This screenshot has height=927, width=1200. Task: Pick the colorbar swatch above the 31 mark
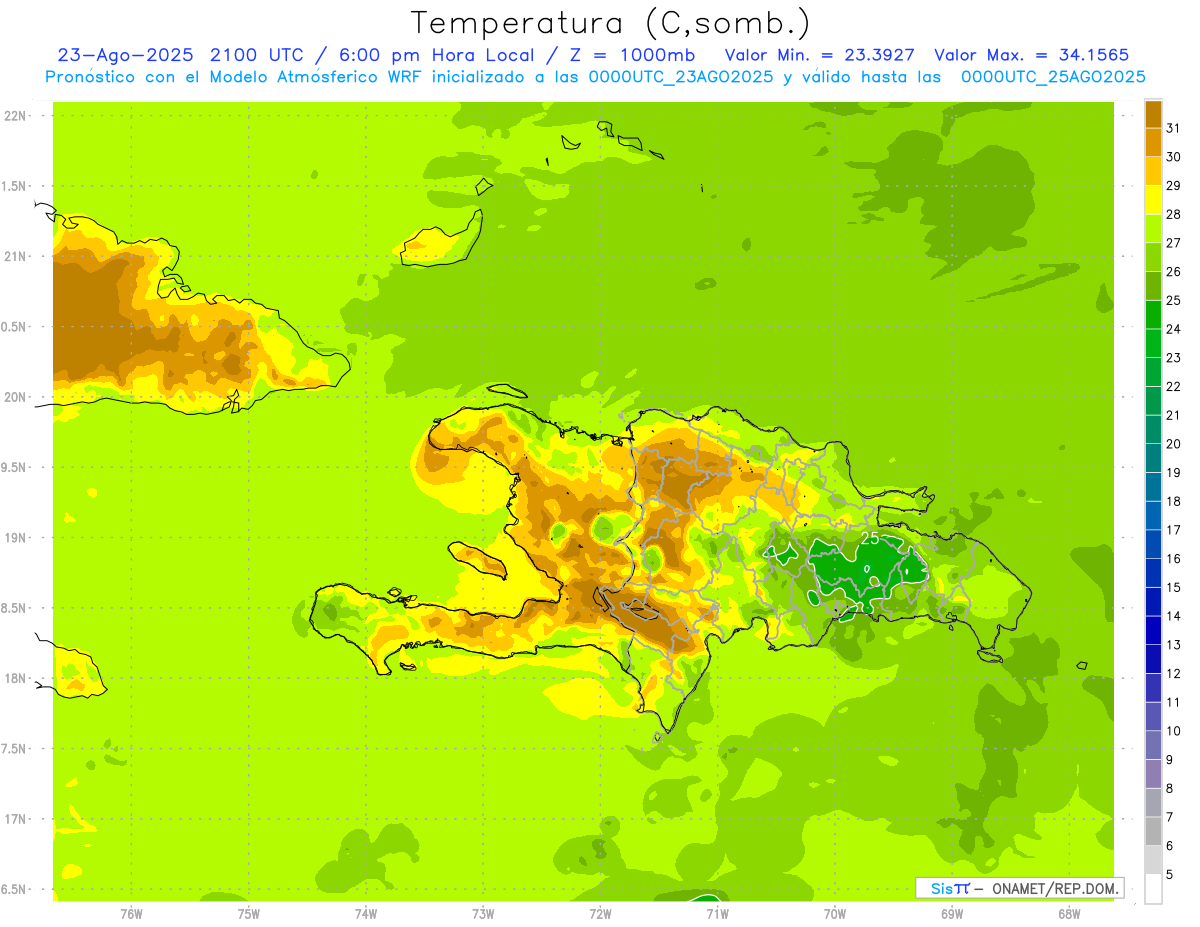tap(1153, 114)
